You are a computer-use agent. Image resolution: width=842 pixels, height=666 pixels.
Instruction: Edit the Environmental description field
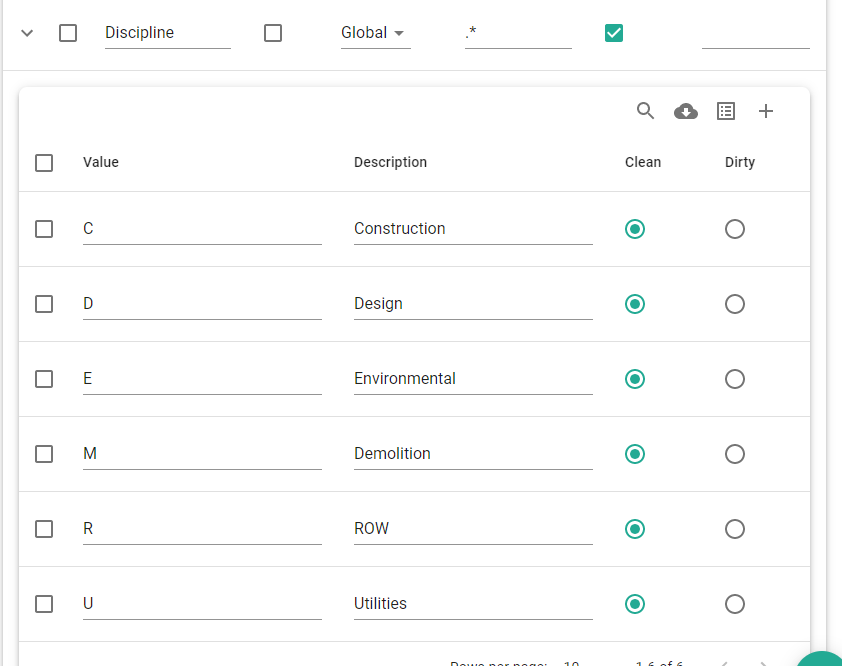[473, 379]
